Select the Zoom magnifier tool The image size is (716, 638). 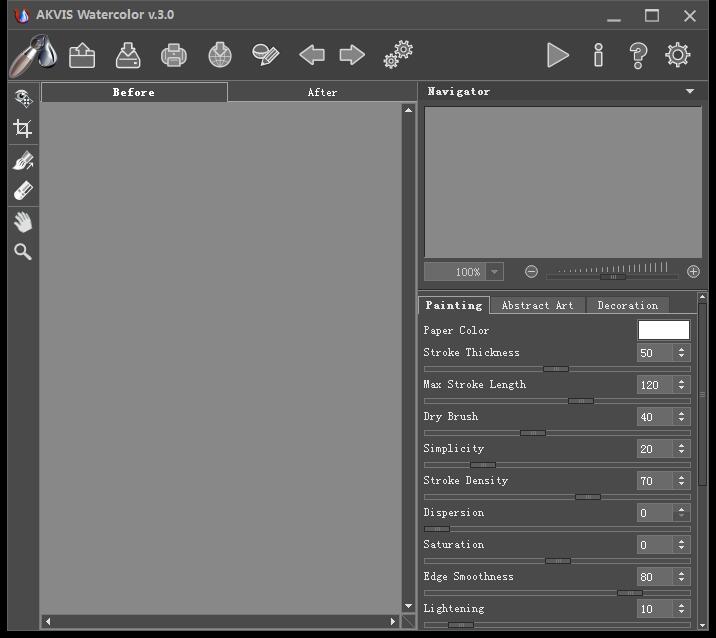pyautogui.click(x=23, y=252)
